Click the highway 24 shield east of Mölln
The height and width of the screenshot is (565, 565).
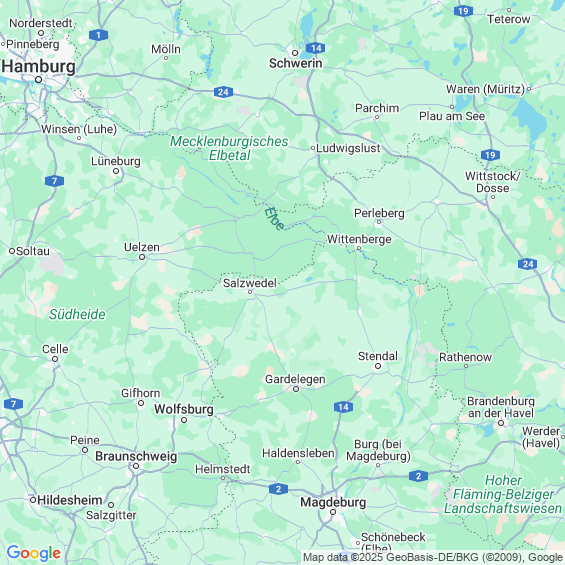(223, 92)
